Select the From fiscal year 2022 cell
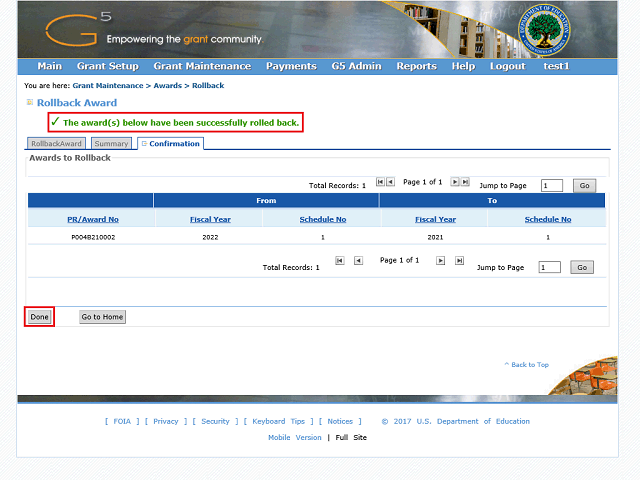This screenshot has width=640, height=480. point(210,237)
